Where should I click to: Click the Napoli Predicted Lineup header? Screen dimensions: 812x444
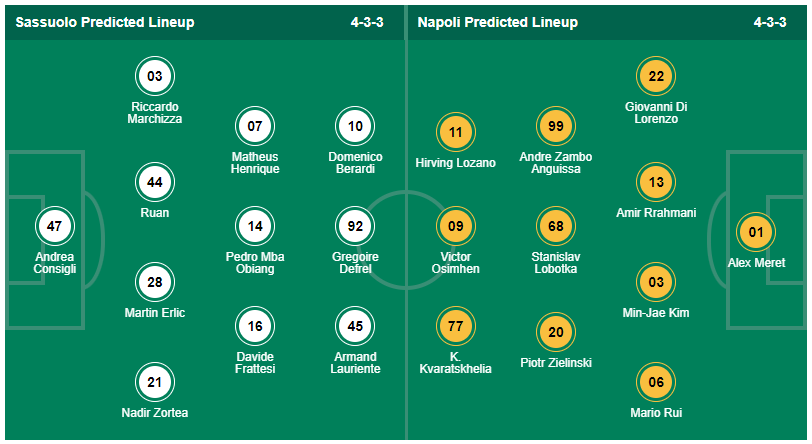pos(496,22)
